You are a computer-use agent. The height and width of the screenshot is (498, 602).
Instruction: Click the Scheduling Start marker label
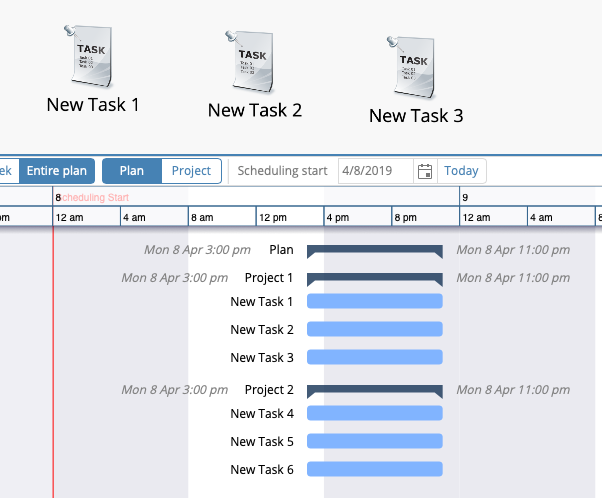click(95, 198)
